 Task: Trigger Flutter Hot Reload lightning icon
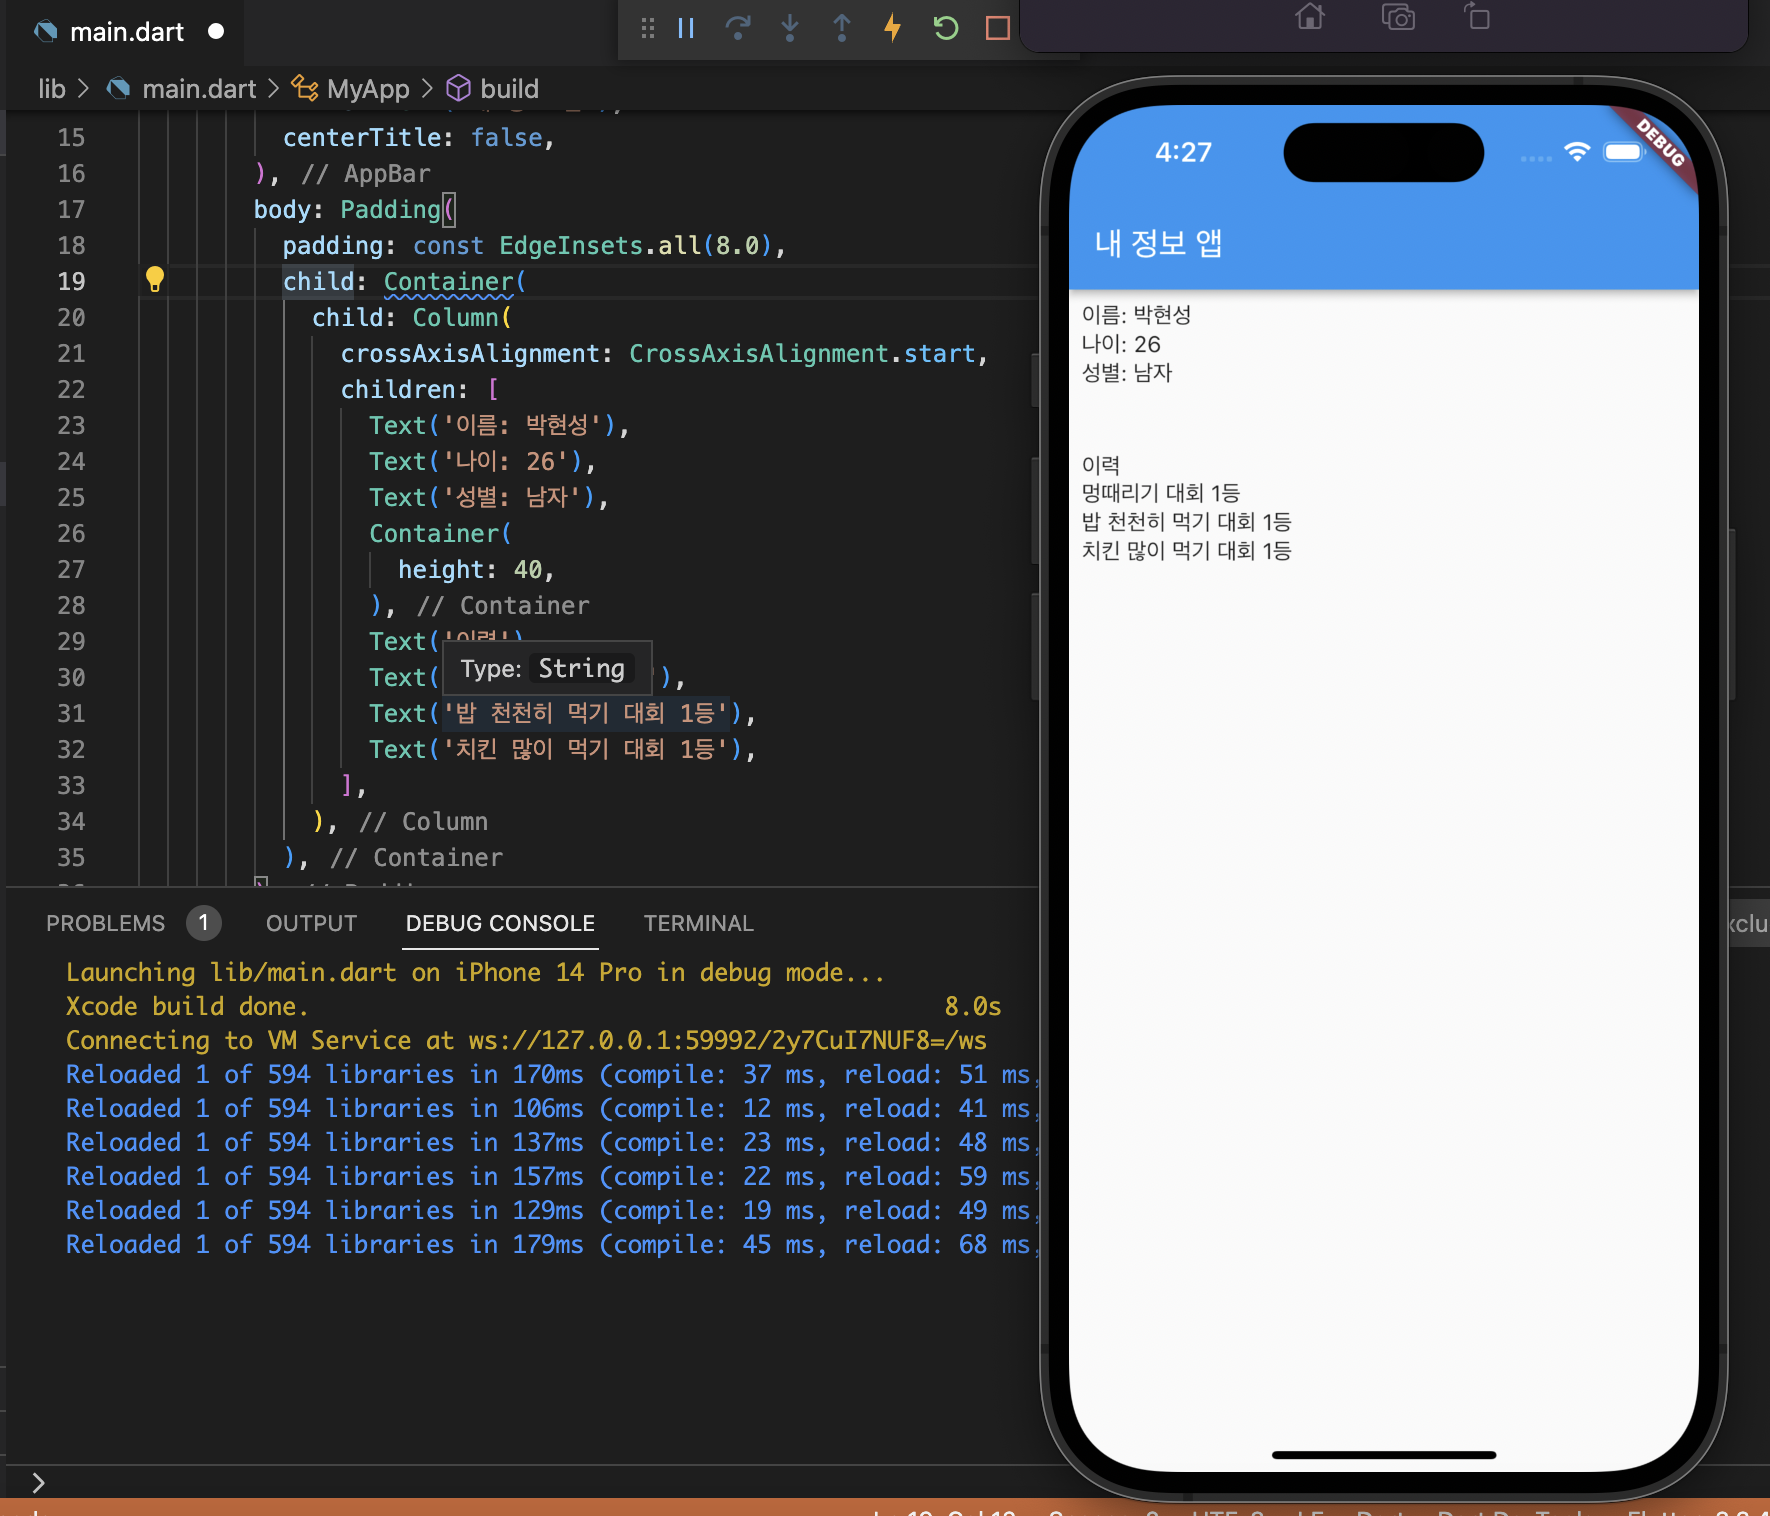click(x=893, y=28)
